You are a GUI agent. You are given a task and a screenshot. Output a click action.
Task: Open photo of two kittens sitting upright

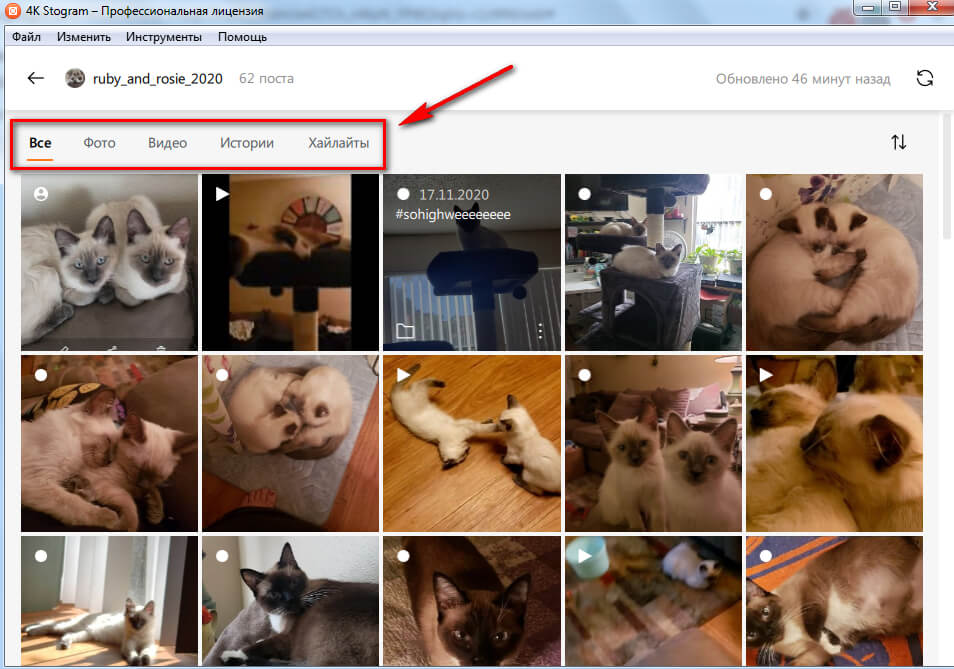pyautogui.click(x=653, y=443)
